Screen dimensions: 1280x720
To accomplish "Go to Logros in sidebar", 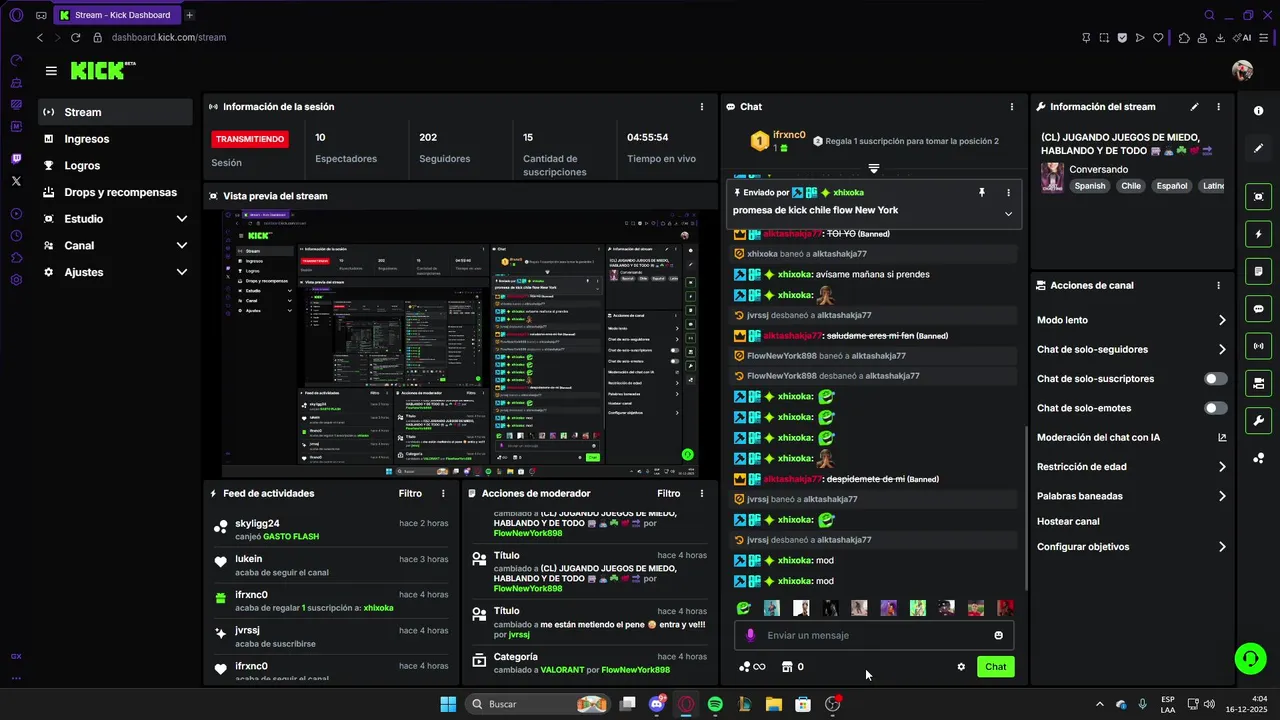I will coord(115,166).
